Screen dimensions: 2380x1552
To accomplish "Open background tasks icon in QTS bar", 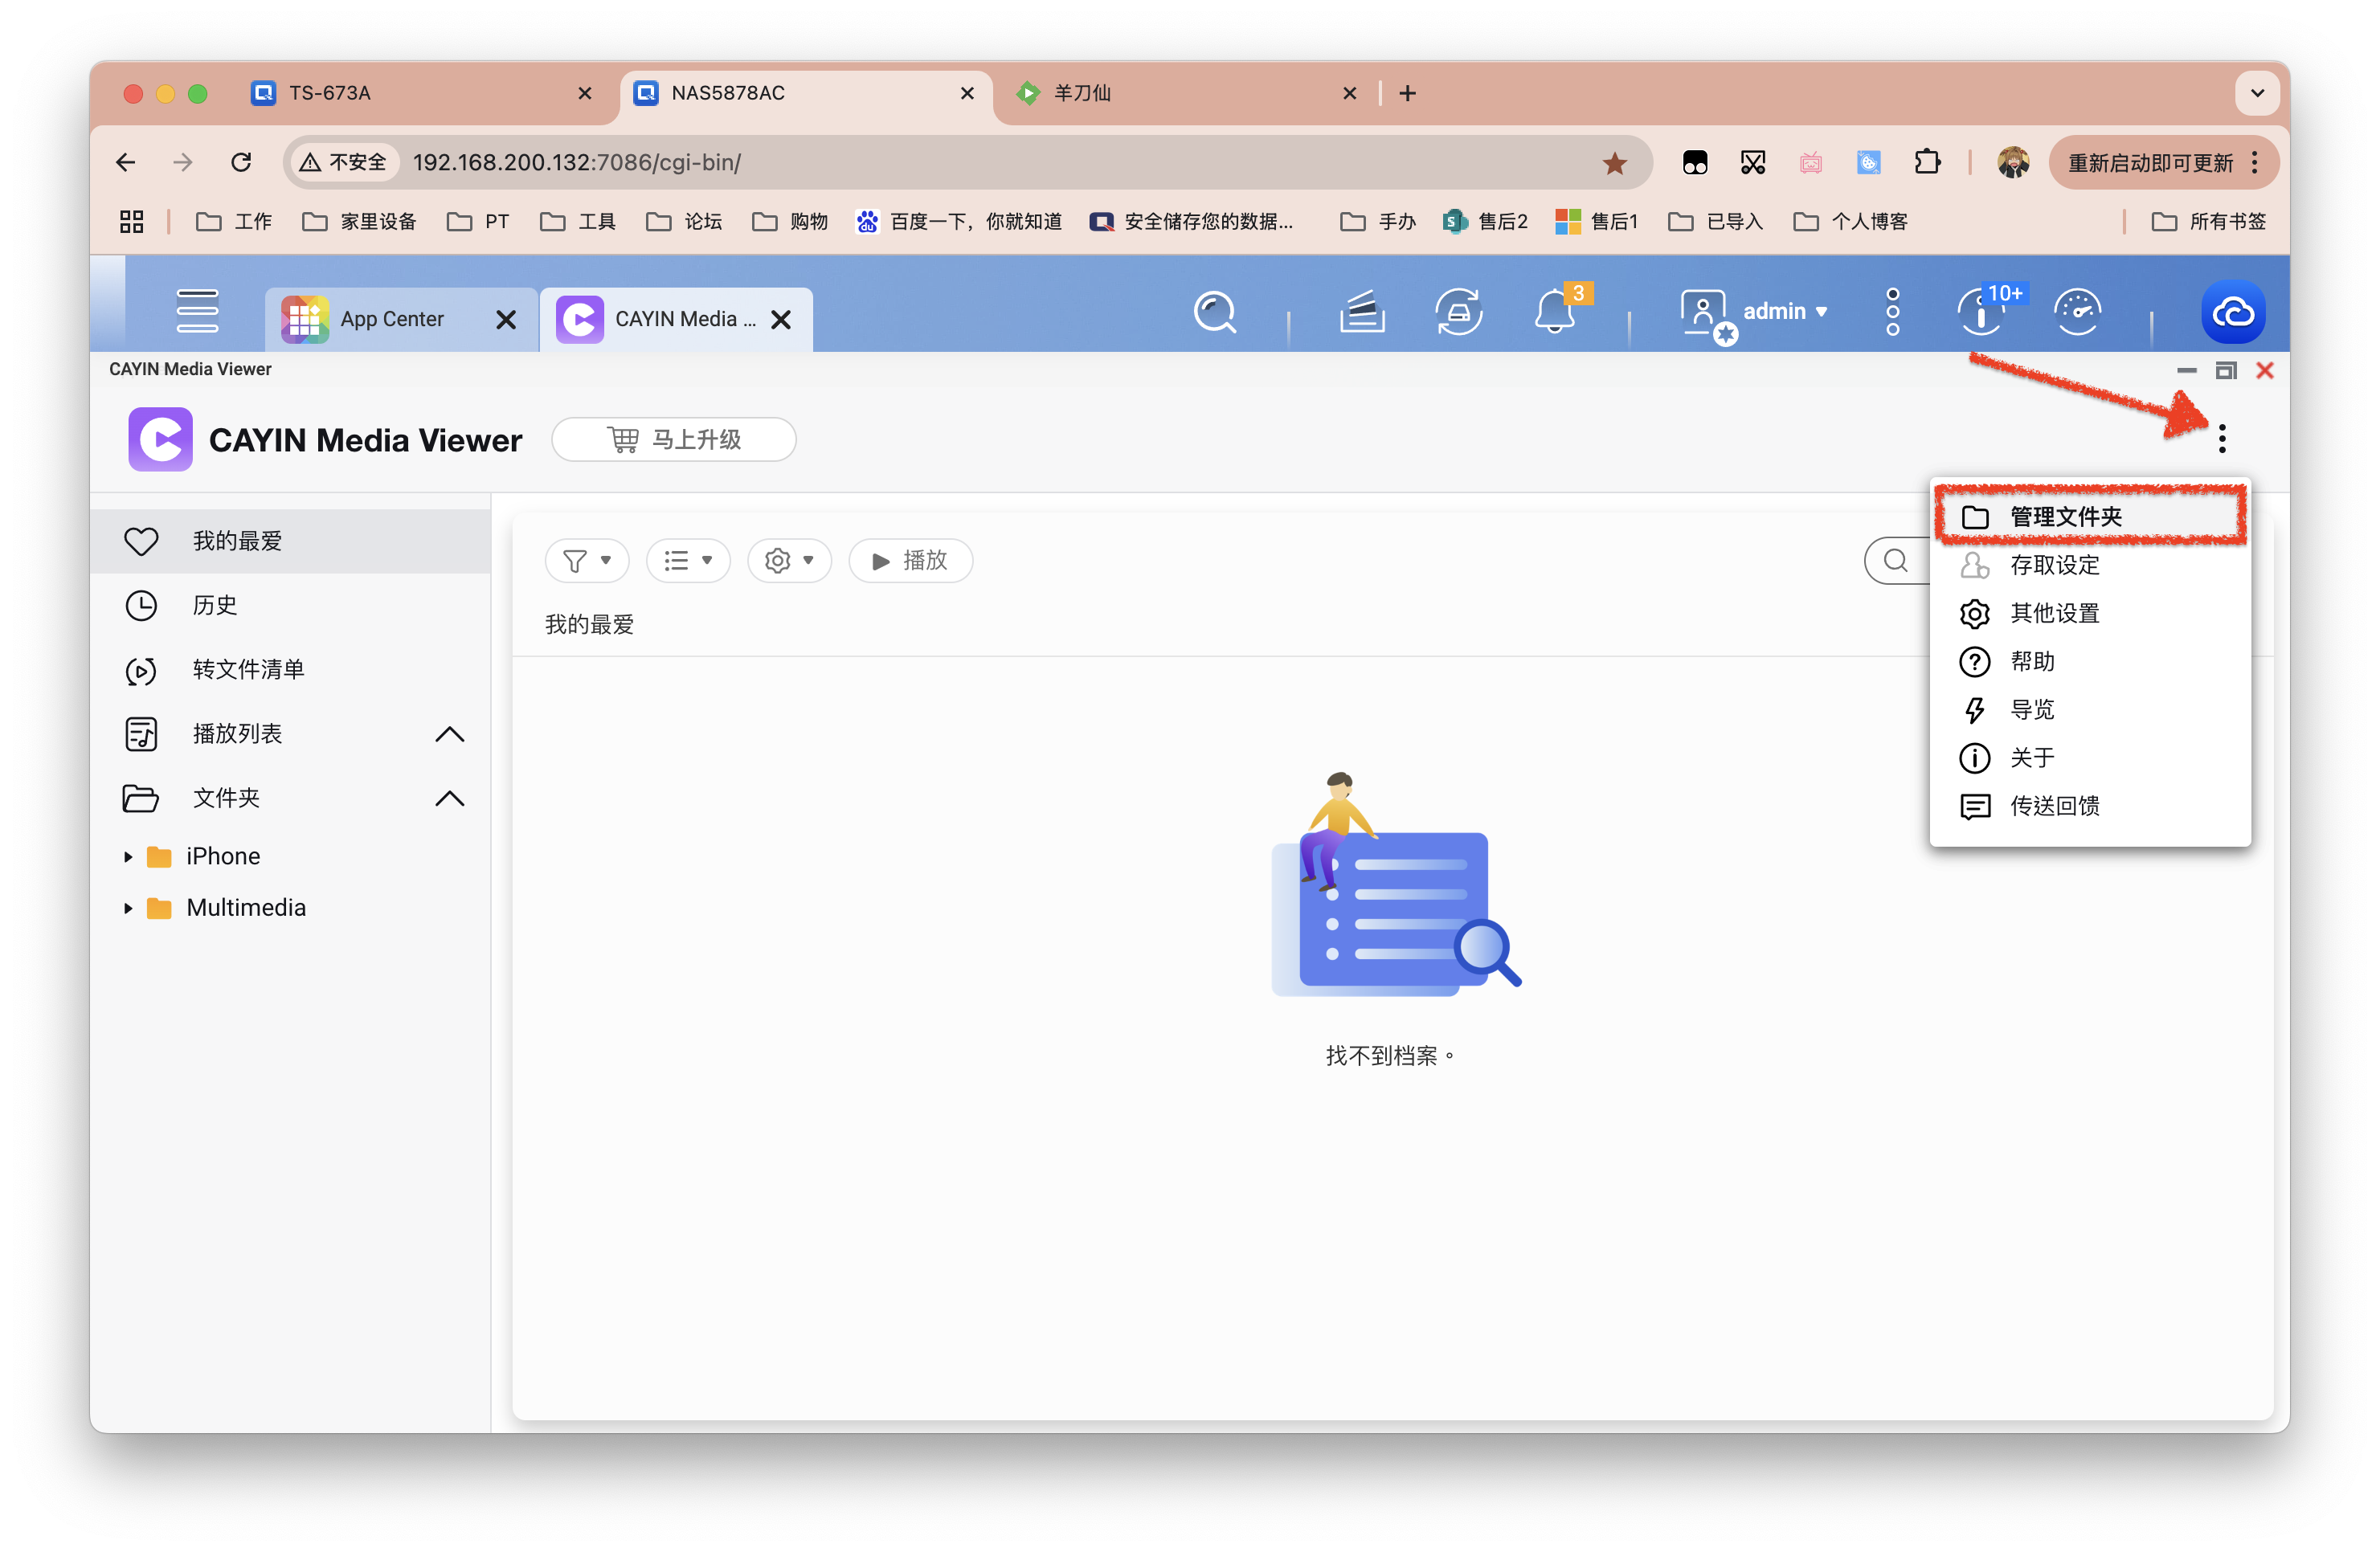I will 1361,312.
